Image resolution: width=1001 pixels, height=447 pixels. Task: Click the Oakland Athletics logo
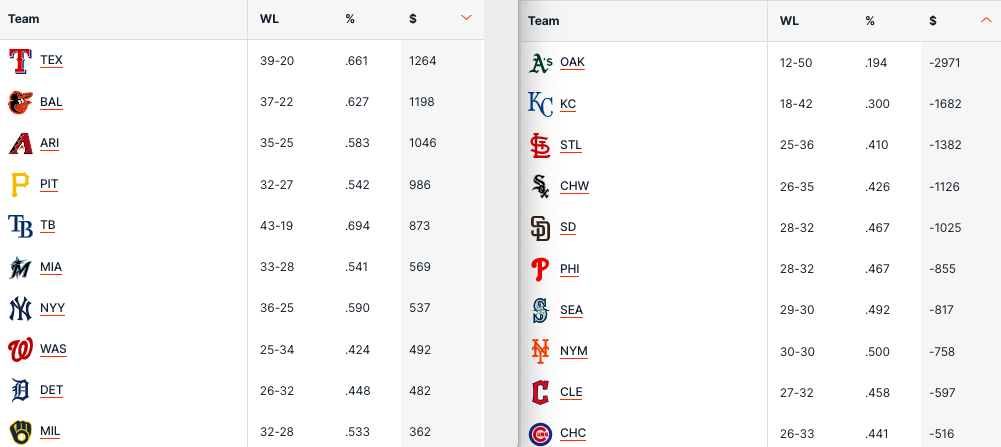coord(540,63)
